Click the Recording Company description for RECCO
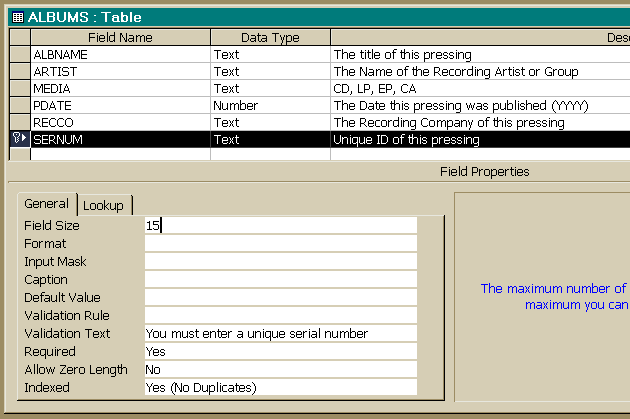The width and height of the screenshot is (630, 419). coord(449,123)
